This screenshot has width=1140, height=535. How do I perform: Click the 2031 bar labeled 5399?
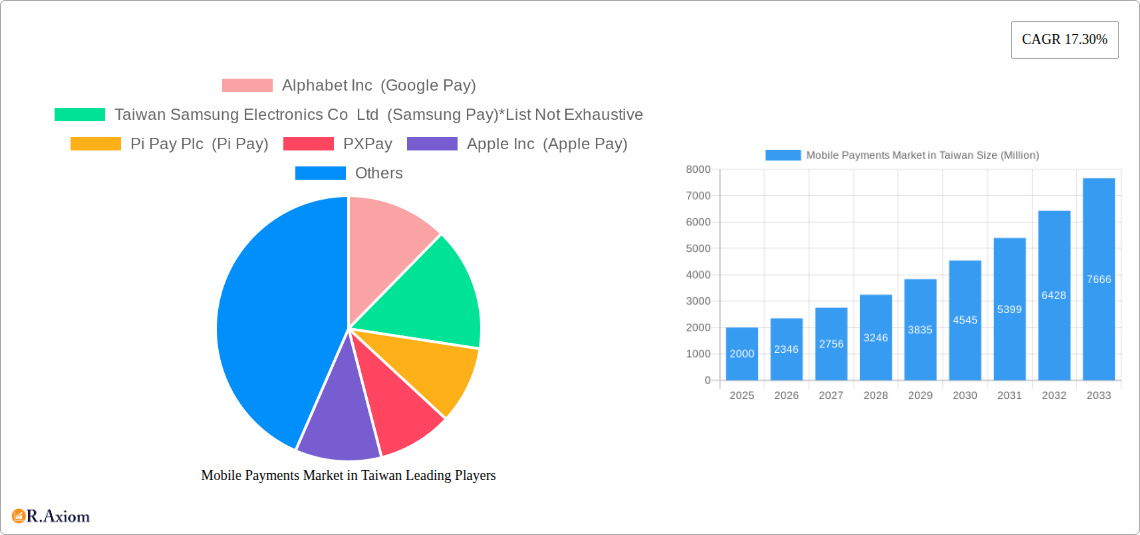(1010, 309)
